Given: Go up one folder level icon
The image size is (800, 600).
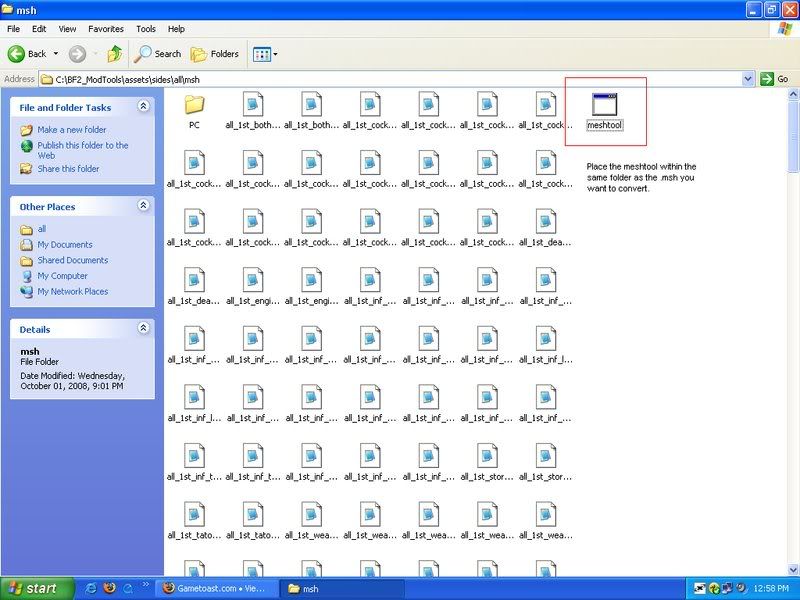Looking at the screenshot, I should [115, 54].
